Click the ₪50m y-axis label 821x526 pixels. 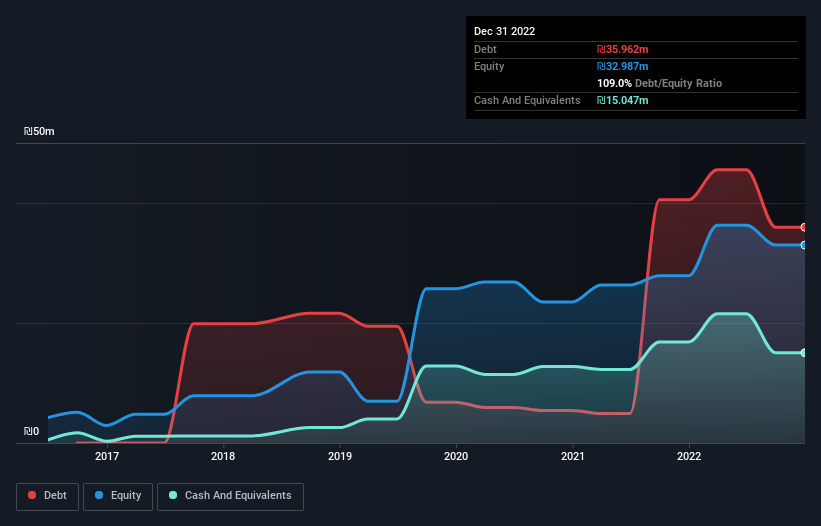click(39, 131)
